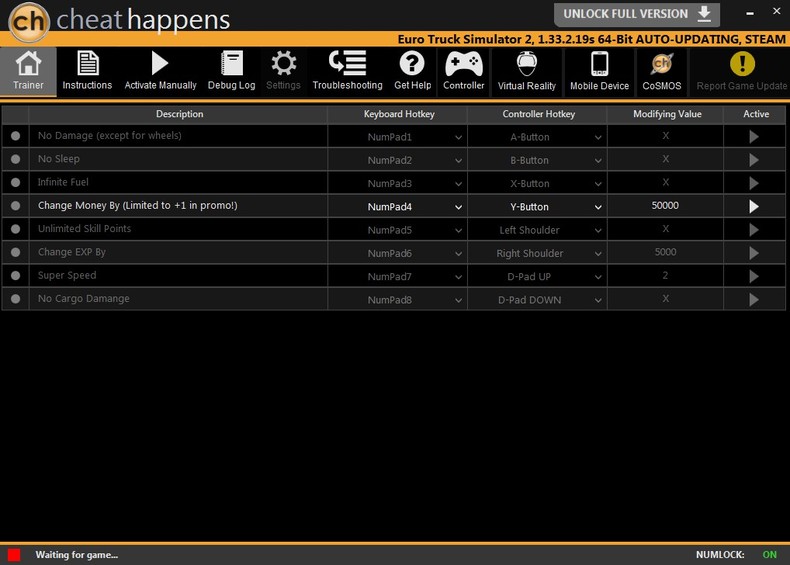This screenshot has height=565, width=790.
Task: Activate No Damage cheat play arrow
Action: point(754,137)
